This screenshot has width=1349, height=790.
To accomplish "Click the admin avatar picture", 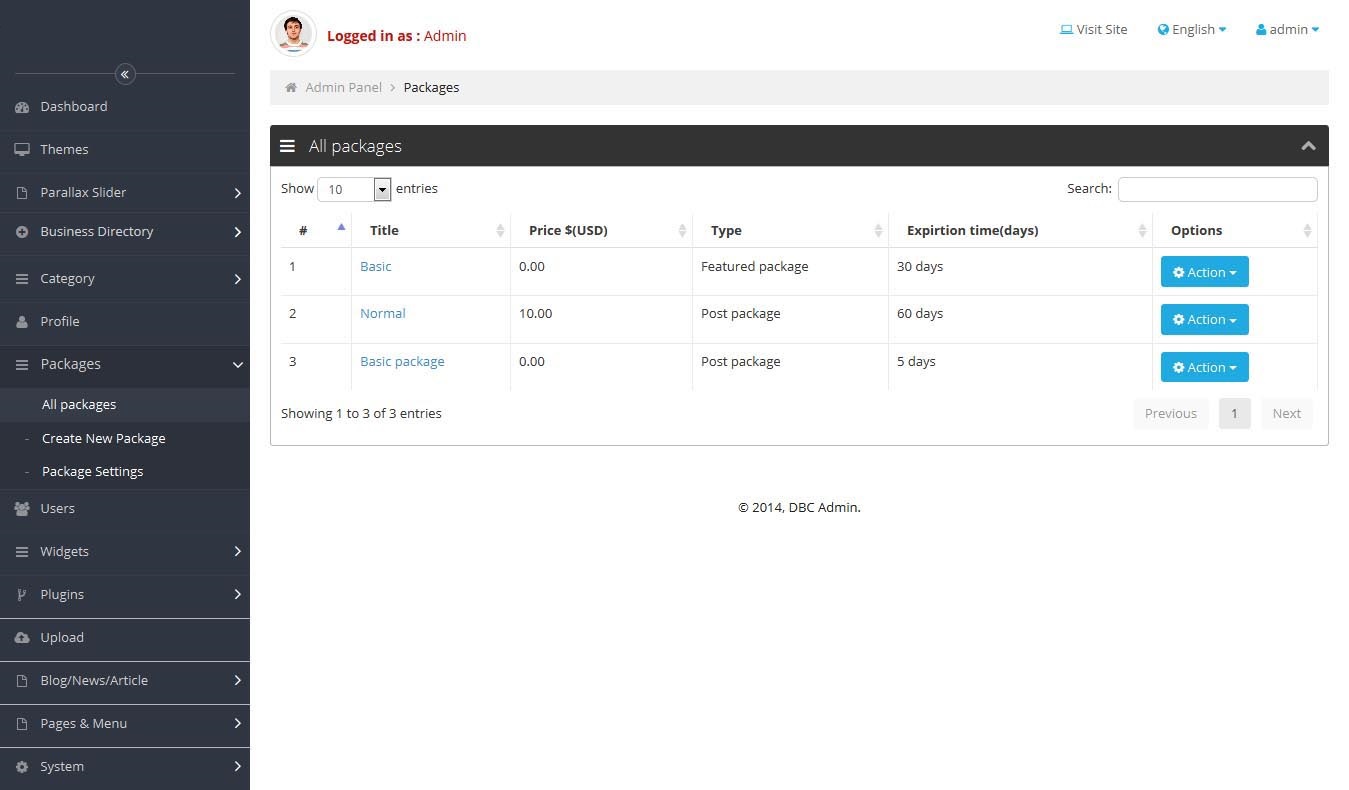I will coord(293,34).
